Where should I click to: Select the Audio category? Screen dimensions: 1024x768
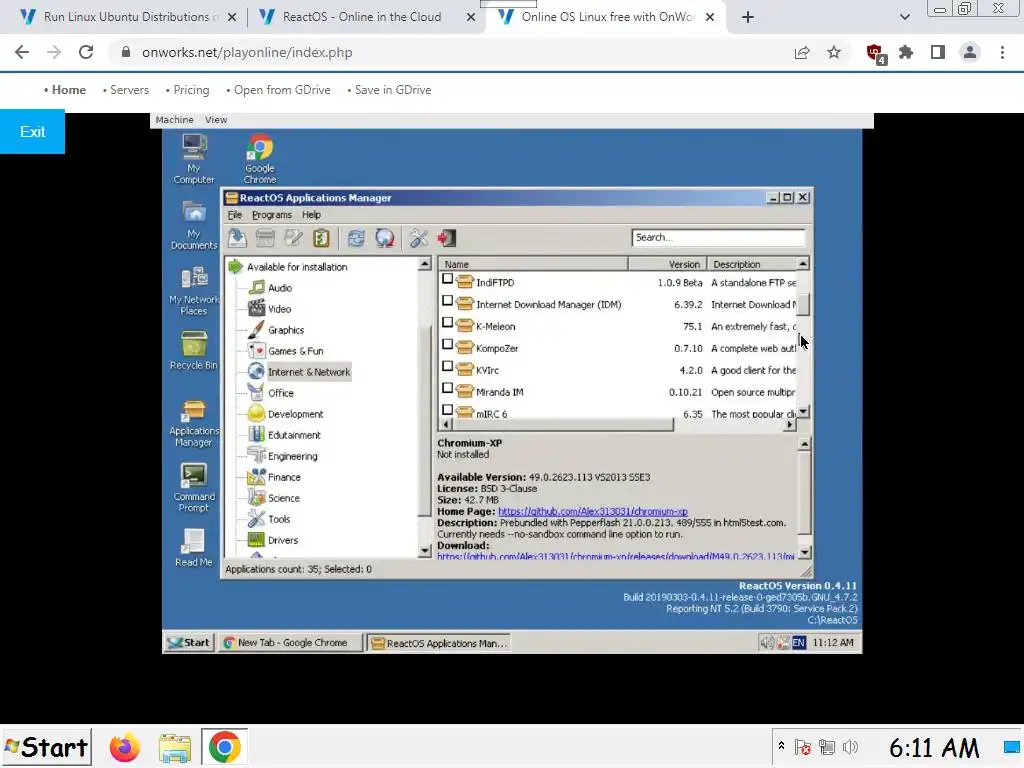coord(280,288)
